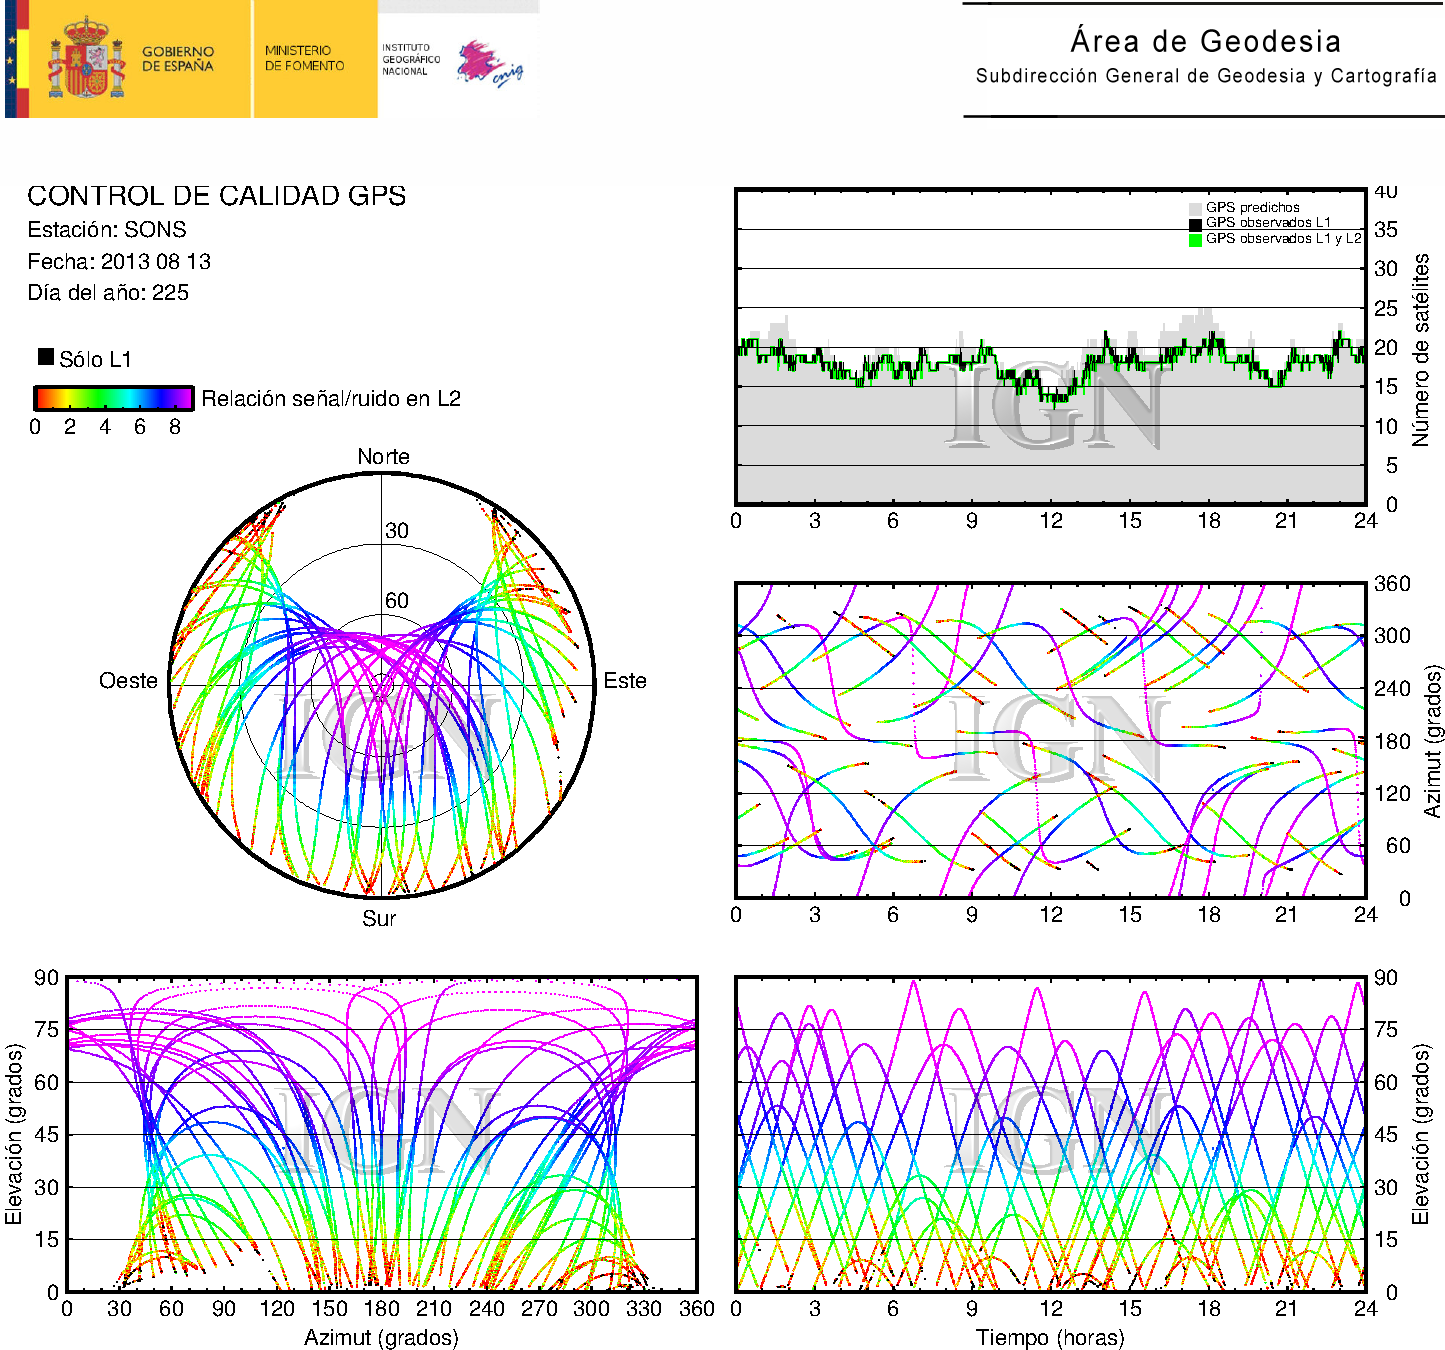Viewport: 1445px width, 1350px height.
Task: Click the Sur label below sky plot
Action: coord(379,918)
